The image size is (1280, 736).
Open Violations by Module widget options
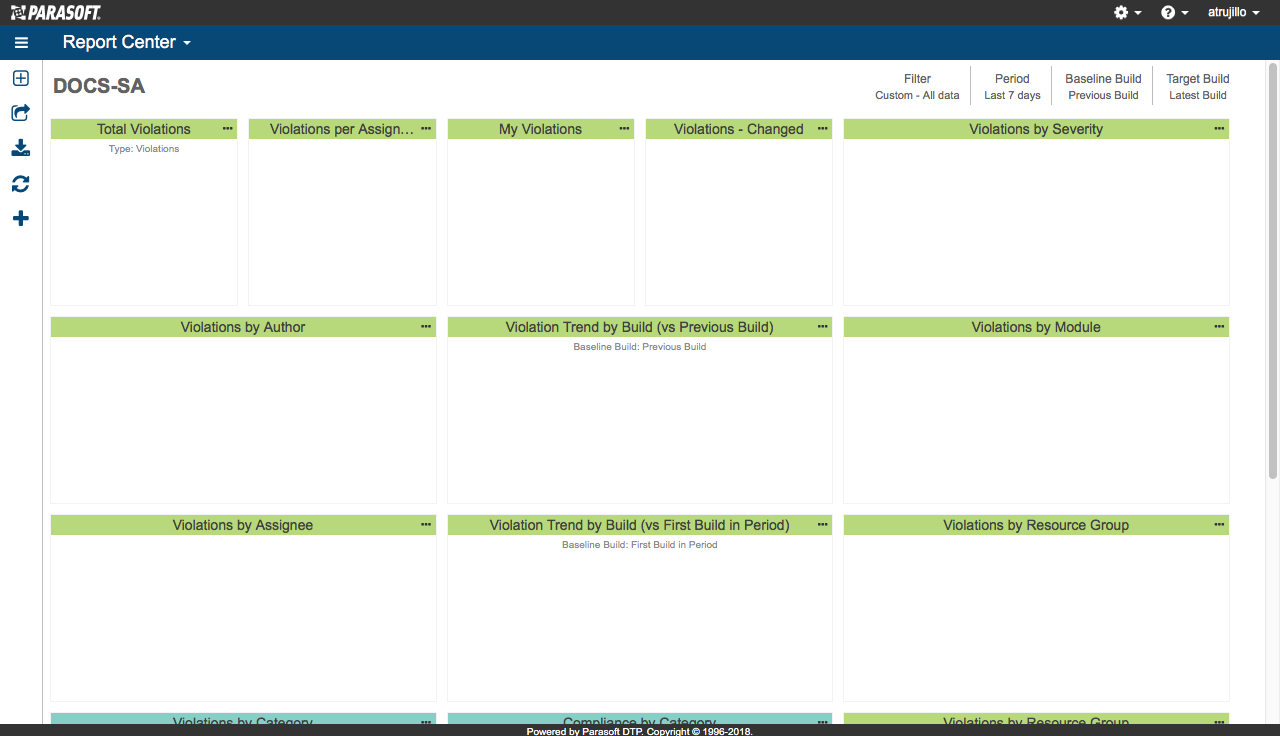tap(1219, 326)
